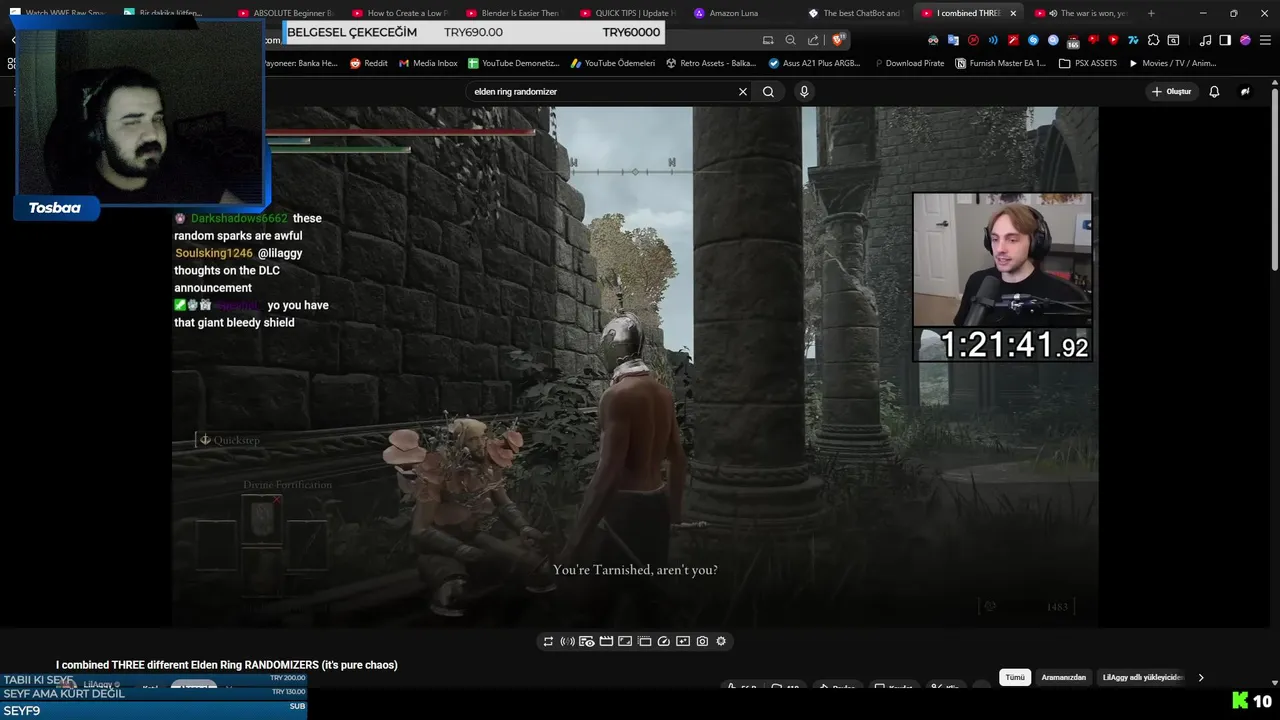
Task: Switch to 'The war is won' tab
Action: (1085, 13)
